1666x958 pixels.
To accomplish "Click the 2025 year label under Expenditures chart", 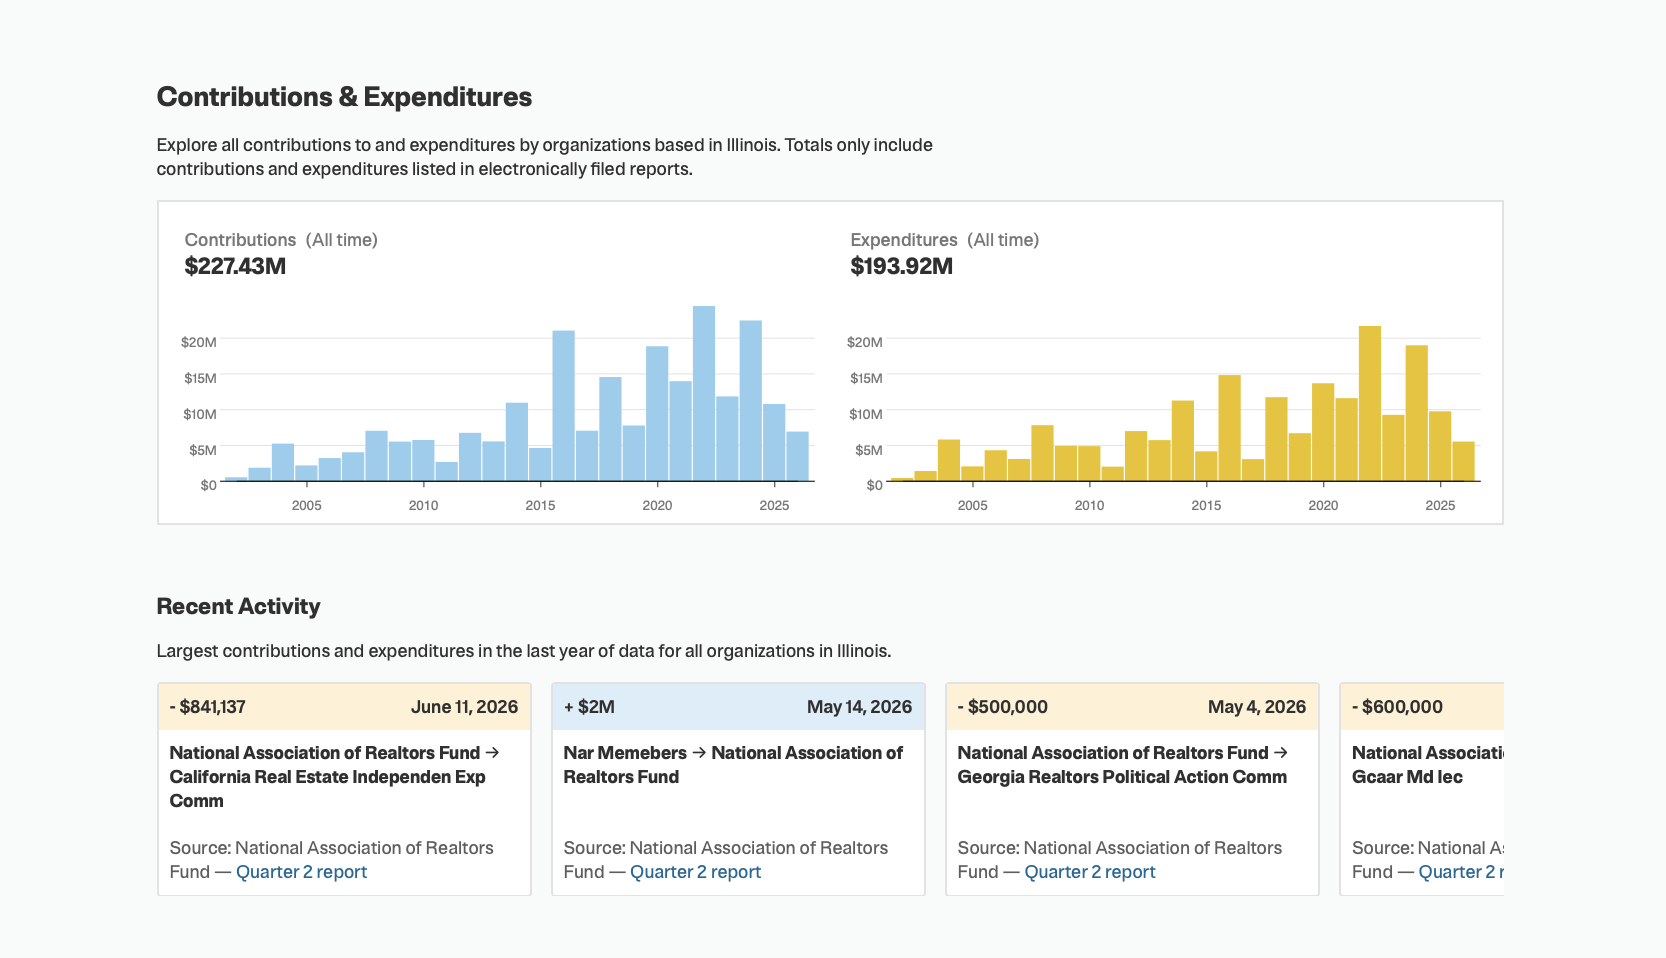I will pos(1440,505).
